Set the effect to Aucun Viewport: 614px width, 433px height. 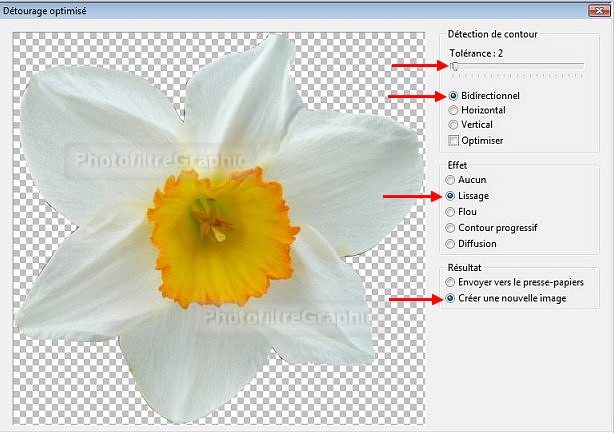click(x=452, y=180)
